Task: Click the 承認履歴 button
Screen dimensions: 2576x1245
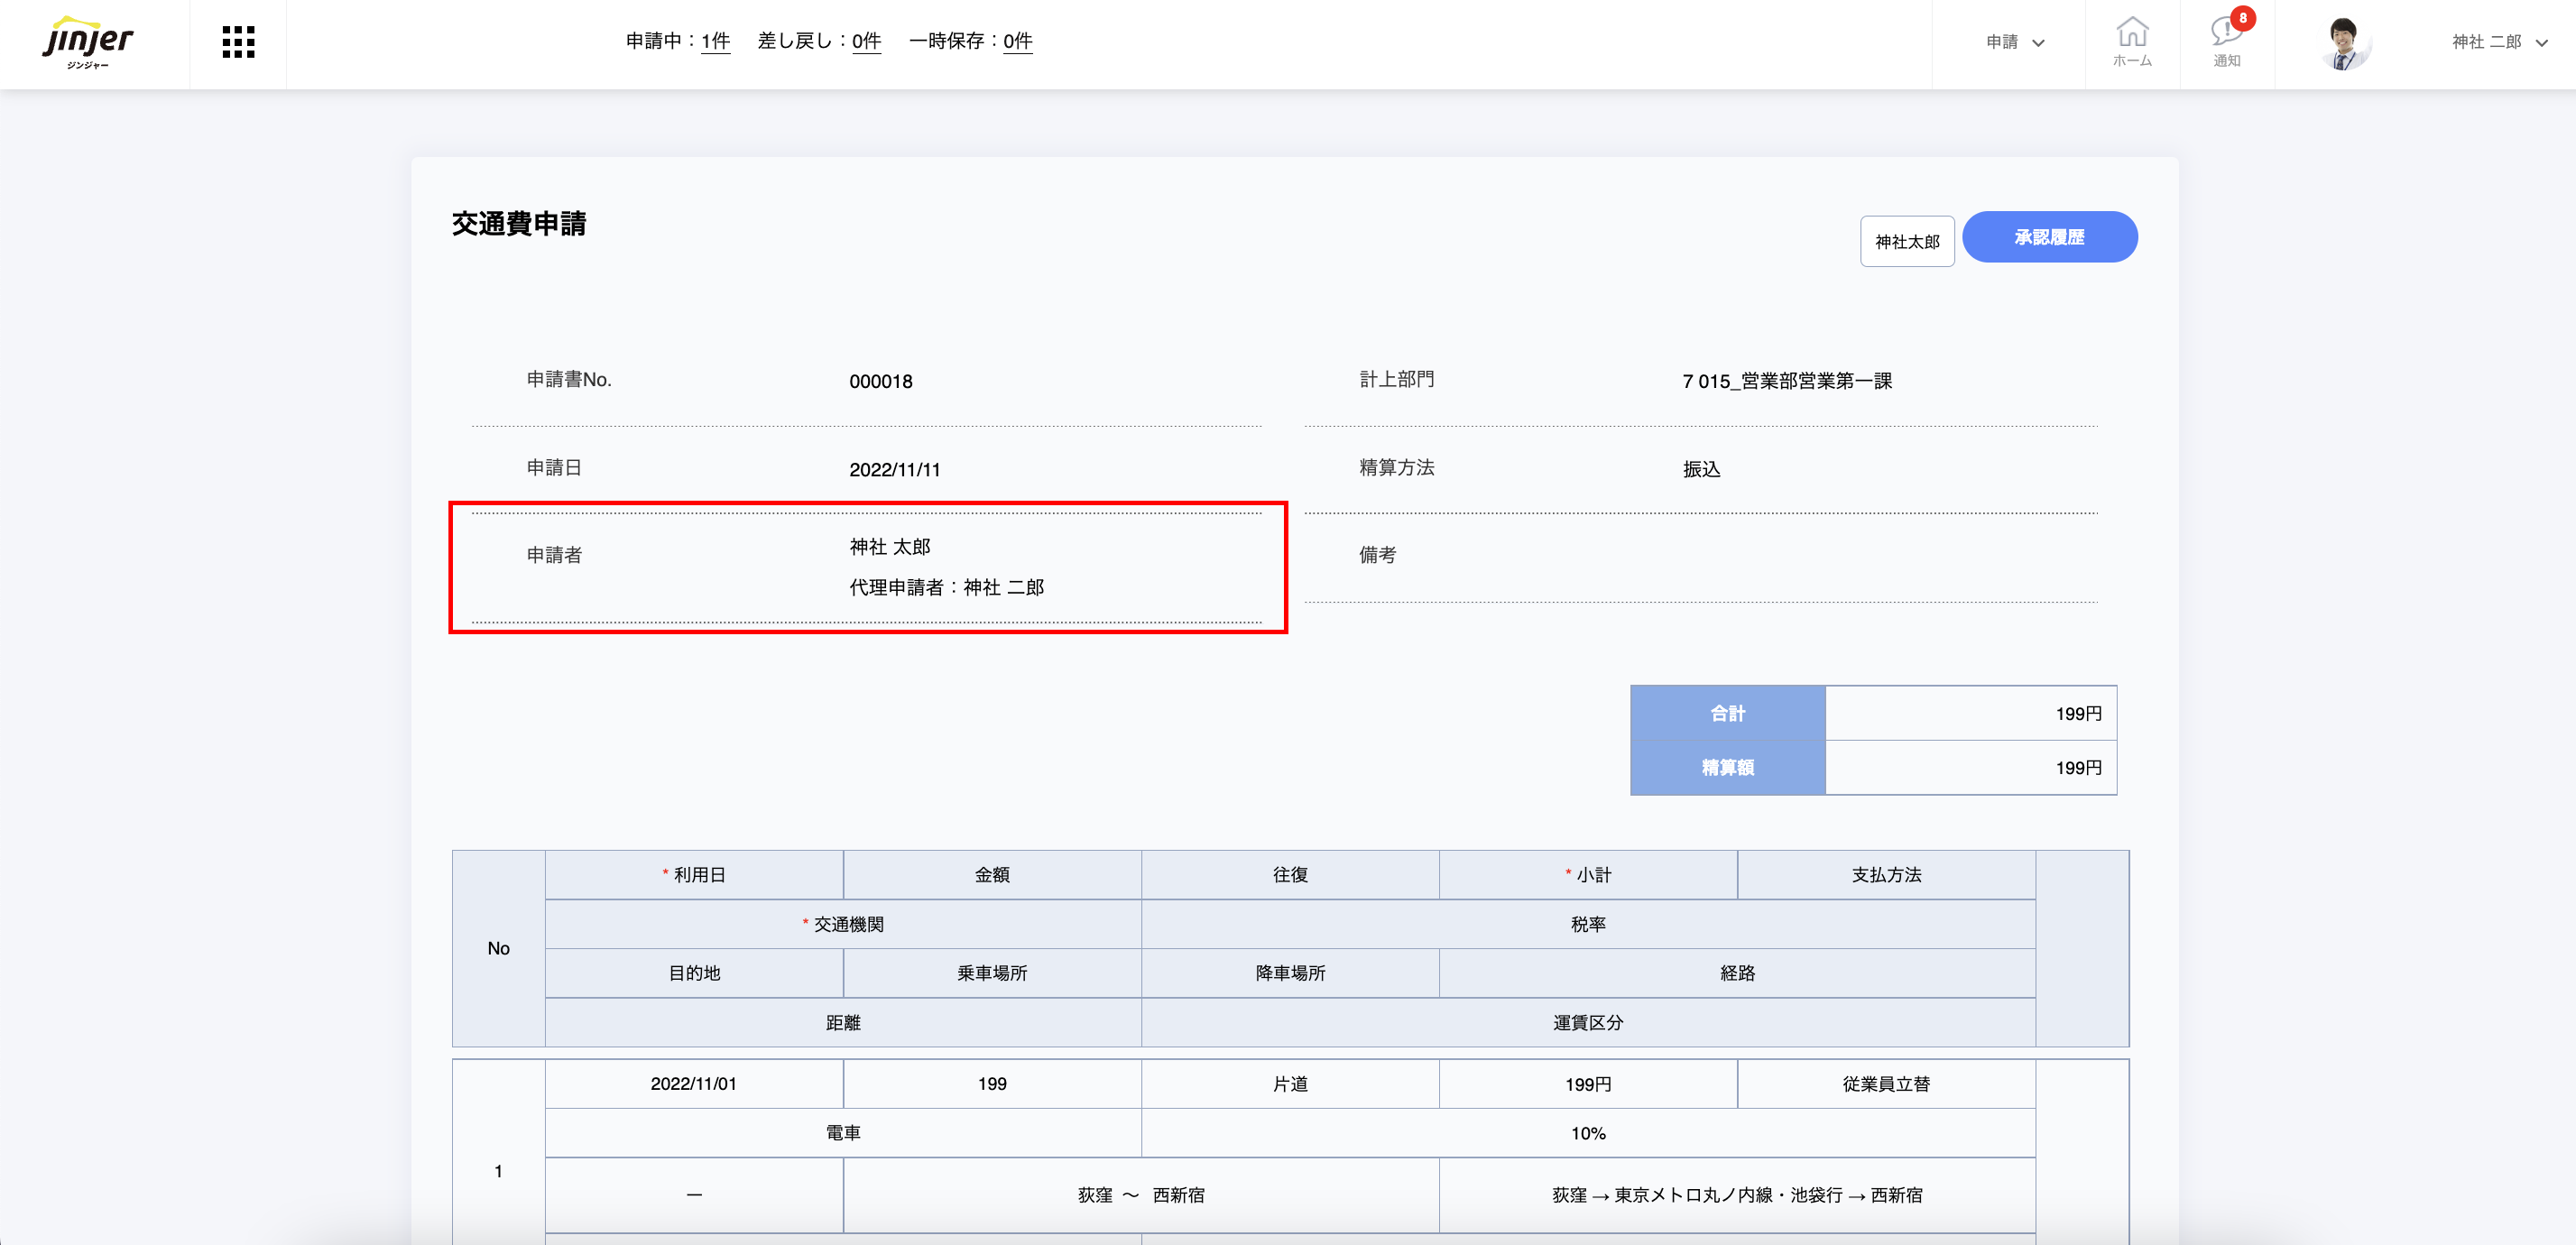Action: tap(2049, 237)
